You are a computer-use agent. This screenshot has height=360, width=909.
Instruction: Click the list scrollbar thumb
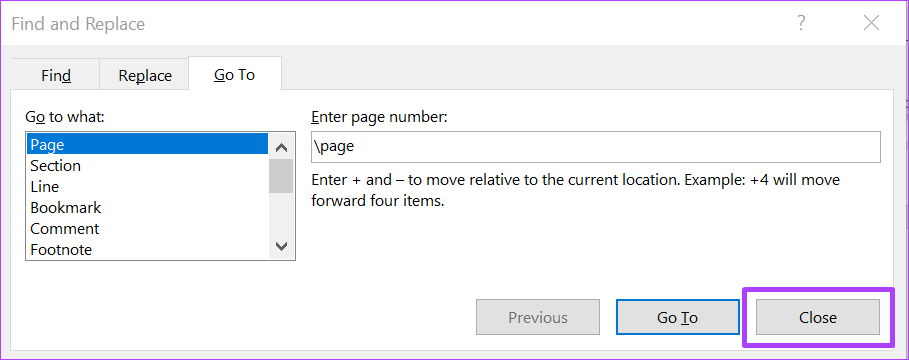point(281,176)
